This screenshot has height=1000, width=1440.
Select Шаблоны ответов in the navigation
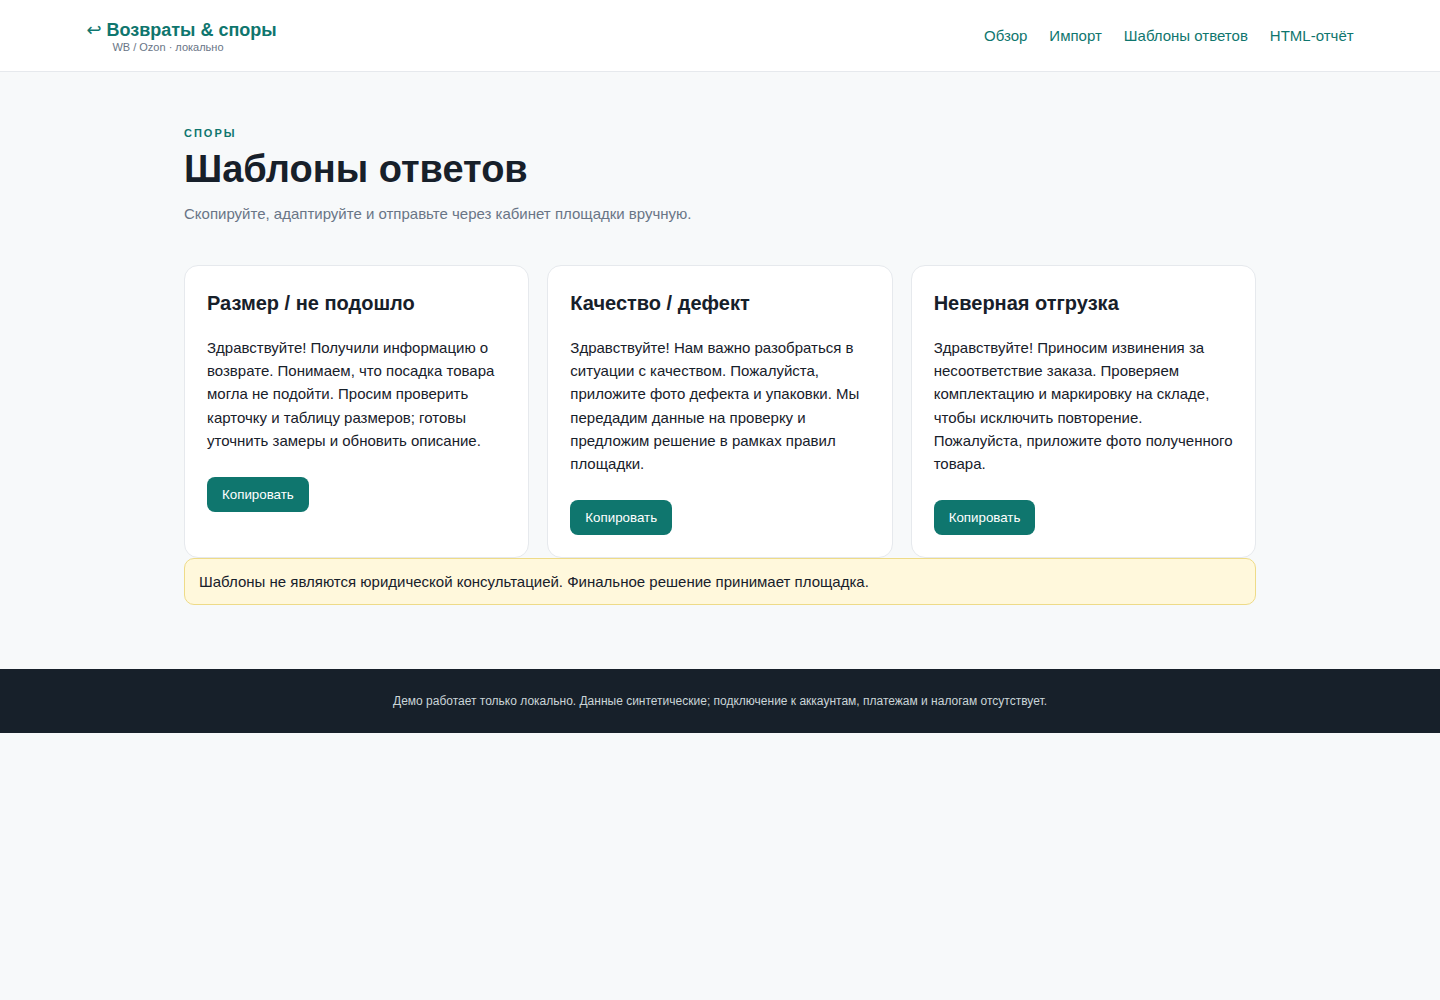[x=1185, y=36]
